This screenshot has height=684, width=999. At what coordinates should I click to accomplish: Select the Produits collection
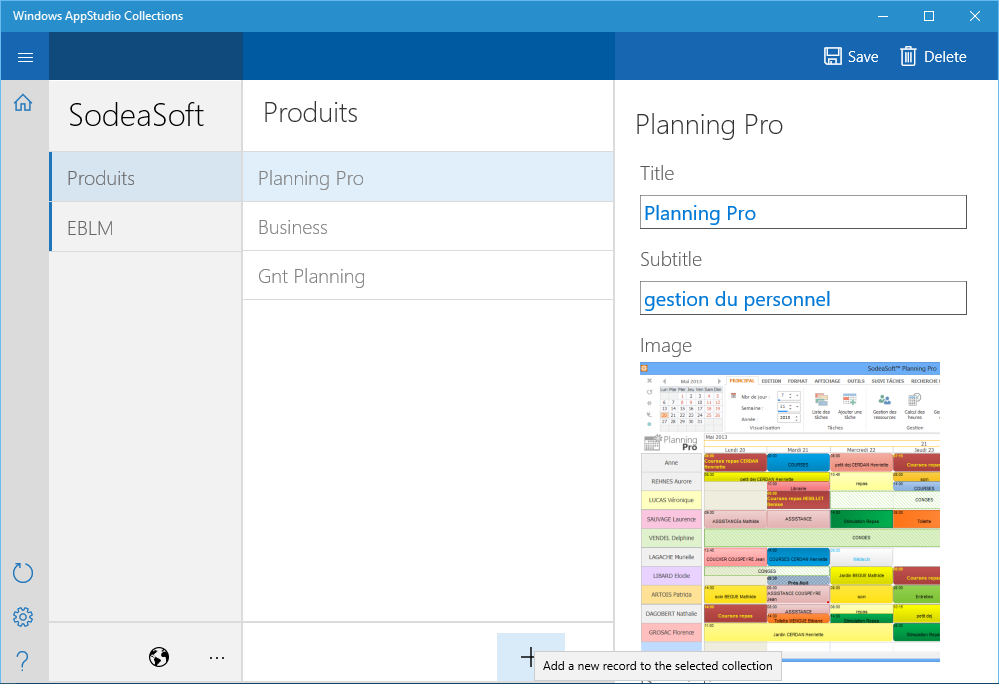[x=146, y=178]
